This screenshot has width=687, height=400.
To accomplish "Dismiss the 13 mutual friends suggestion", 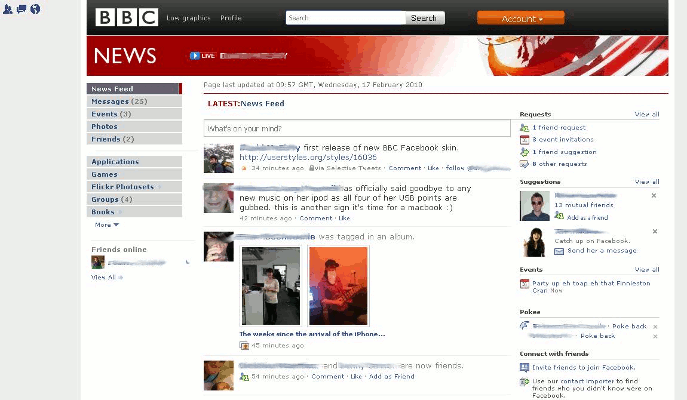I will click(654, 195).
